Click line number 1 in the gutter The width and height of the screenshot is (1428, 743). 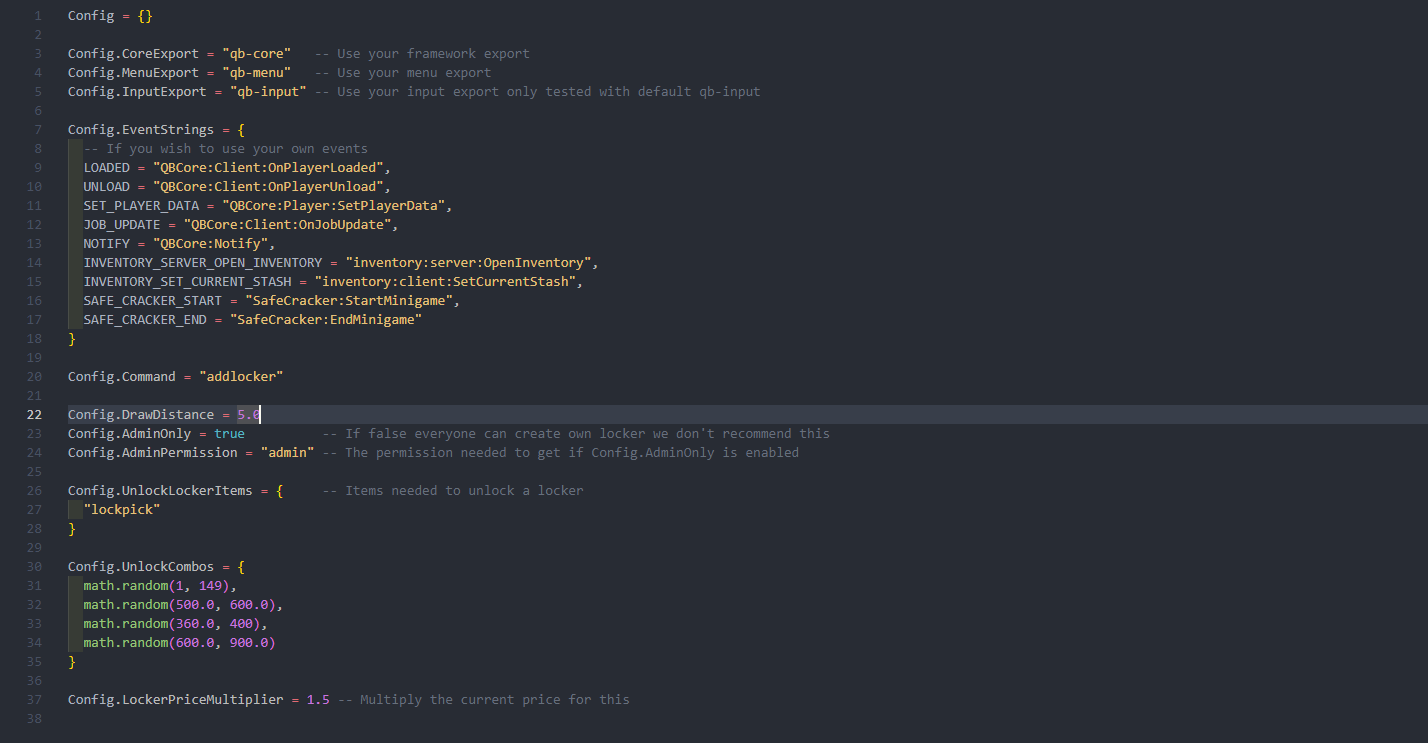click(38, 16)
